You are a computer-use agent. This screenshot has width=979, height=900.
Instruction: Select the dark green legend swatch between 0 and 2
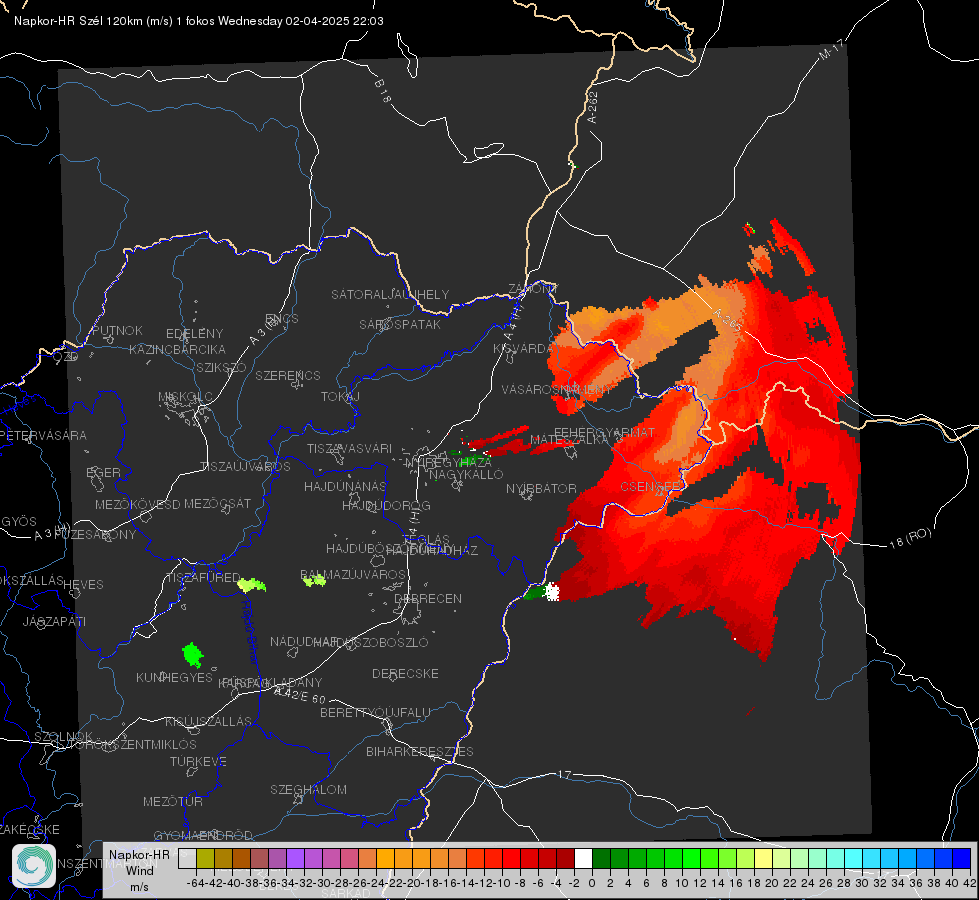(601, 859)
